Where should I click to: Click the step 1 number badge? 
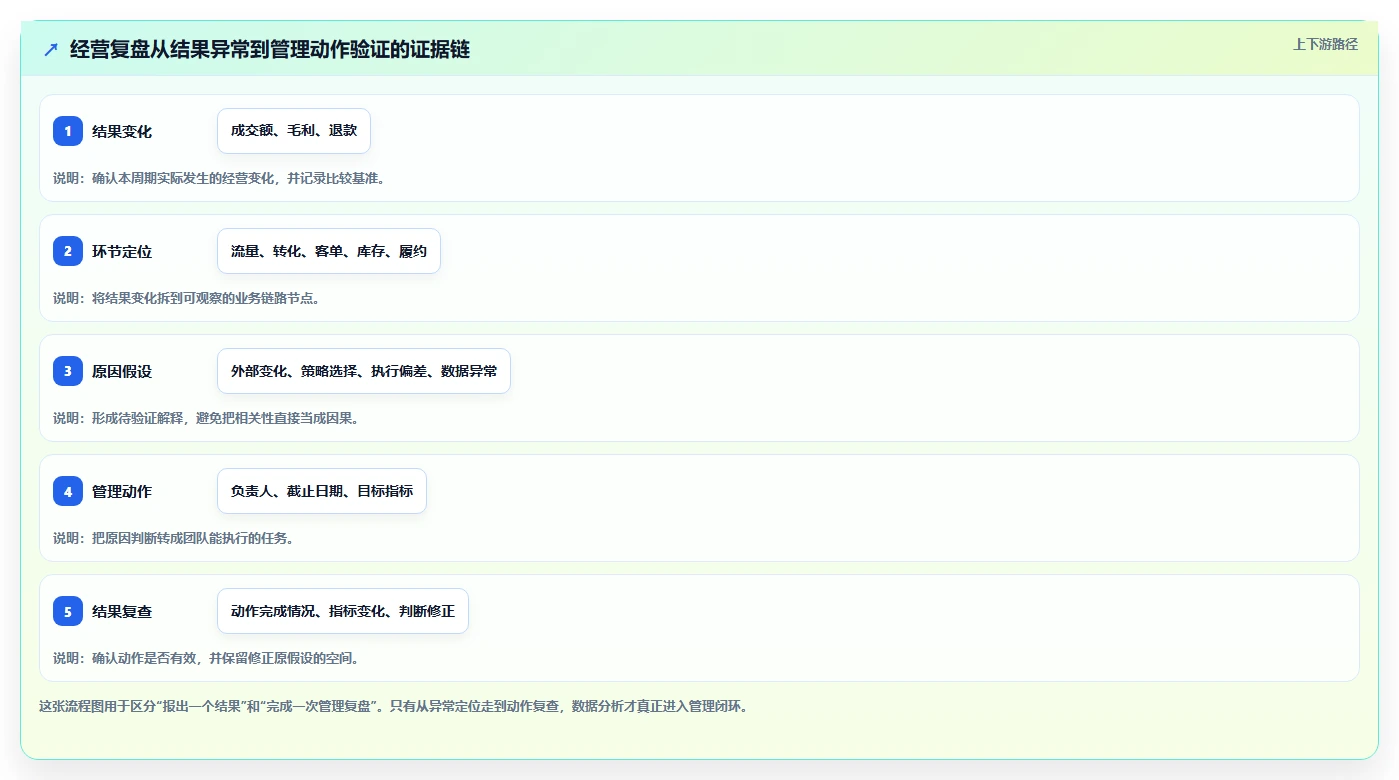(x=68, y=131)
